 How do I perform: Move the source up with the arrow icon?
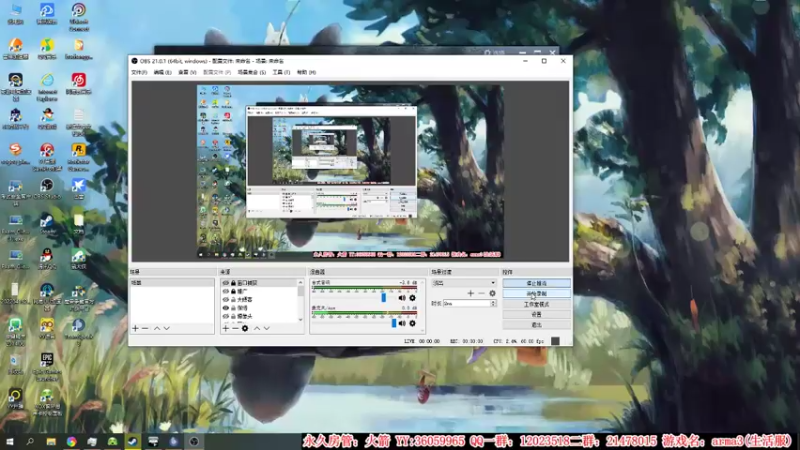point(257,328)
